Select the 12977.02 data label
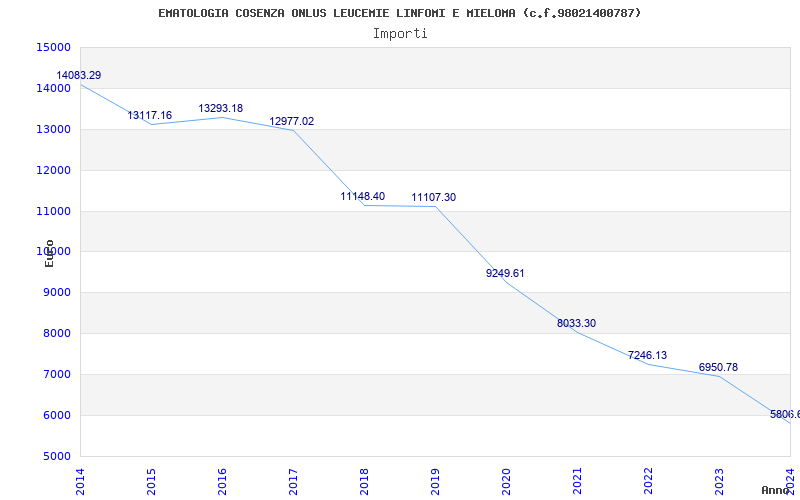This screenshot has height=500, width=800. [x=291, y=121]
